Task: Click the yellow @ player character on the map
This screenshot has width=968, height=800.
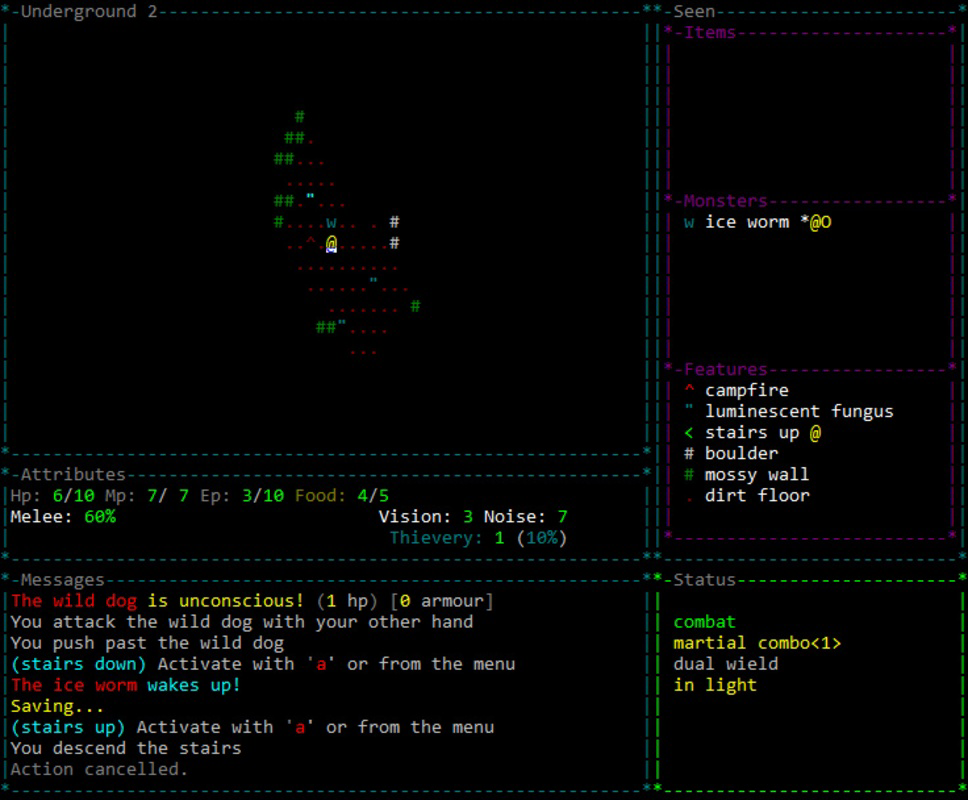Action: point(332,244)
